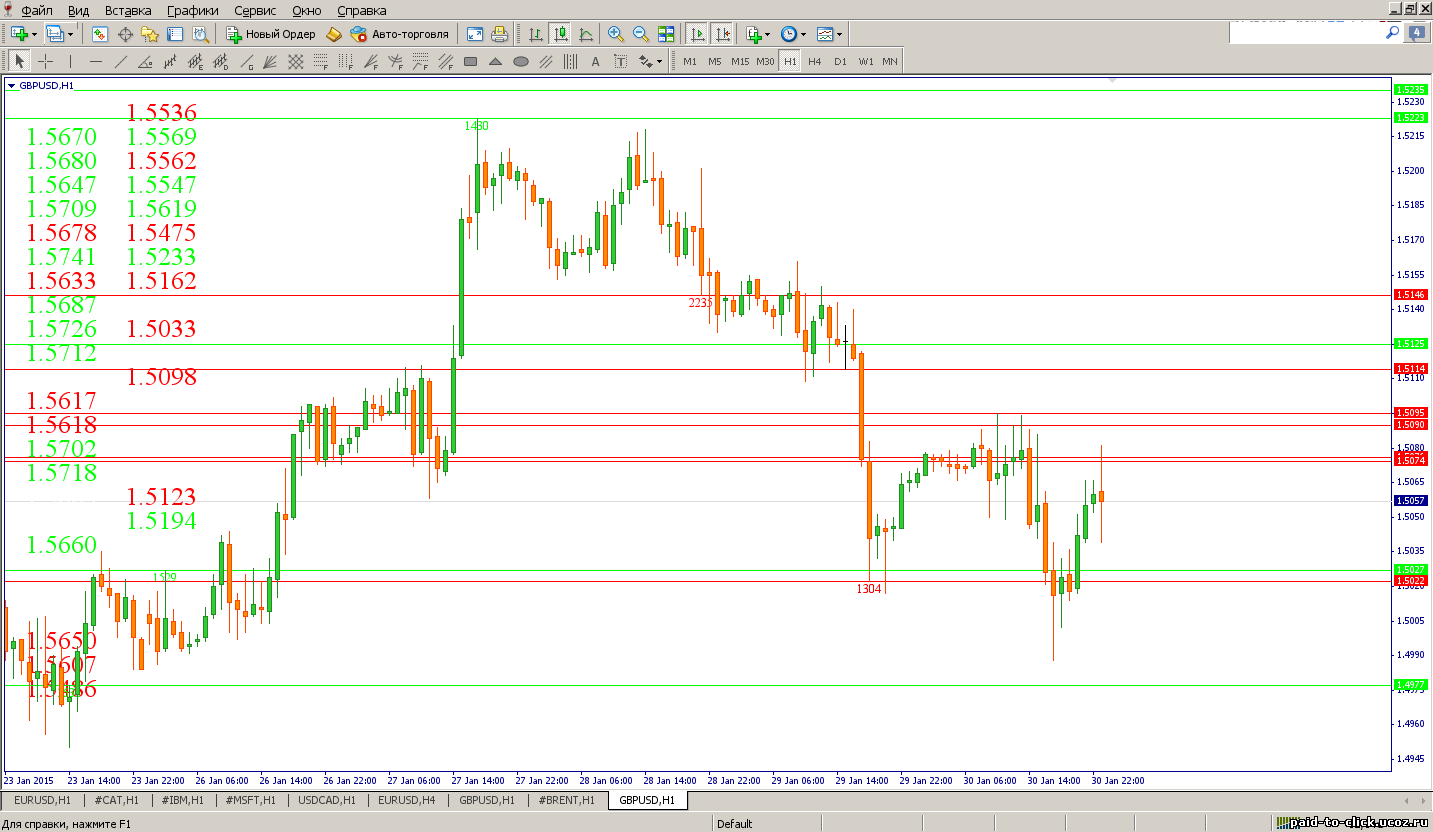Tile windows with the grid icon
Viewport: 1433px width, 832px height.
coord(665,34)
